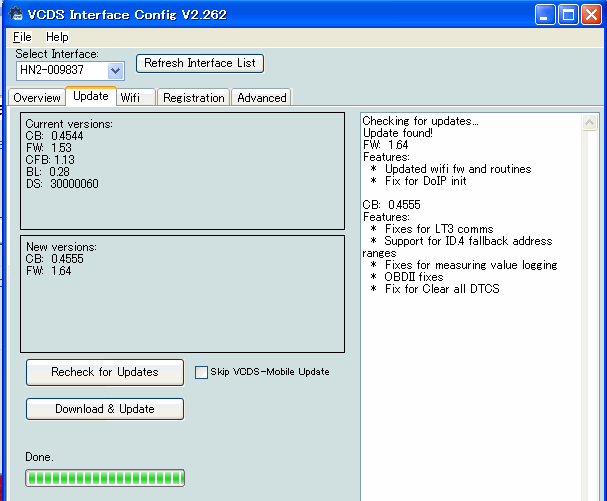The width and height of the screenshot is (607, 501).
Task: Switch to the Overview tab
Action: coord(37,98)
